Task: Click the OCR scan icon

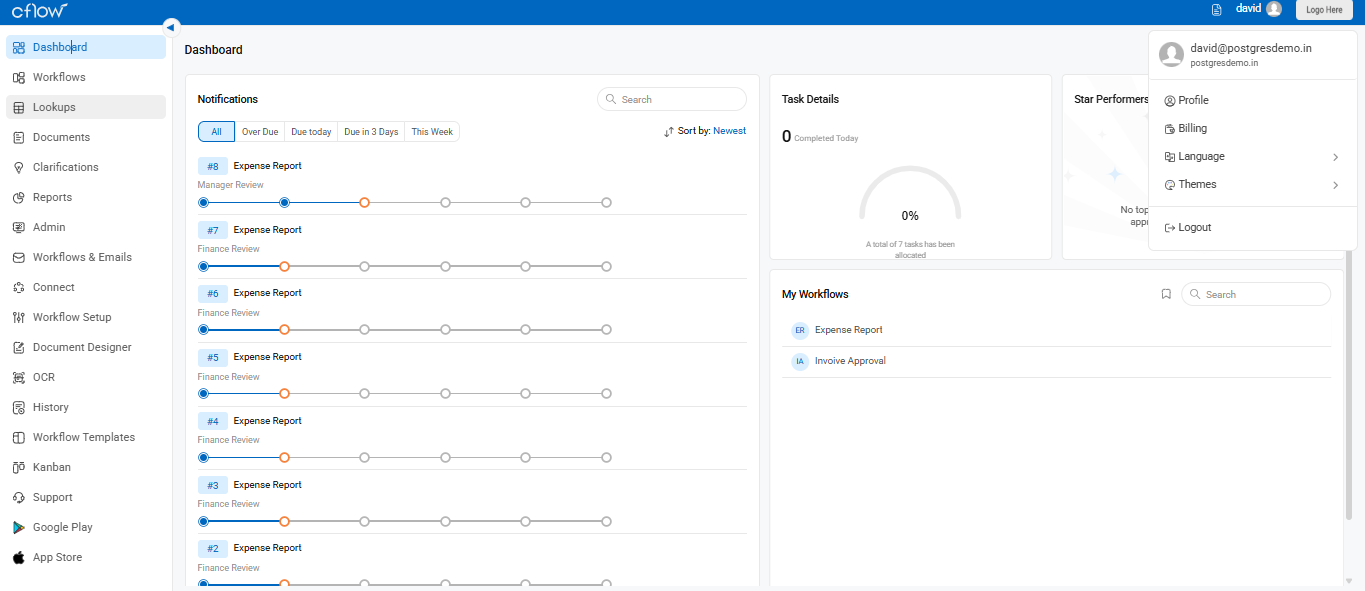Action: (x=19, y=377)
